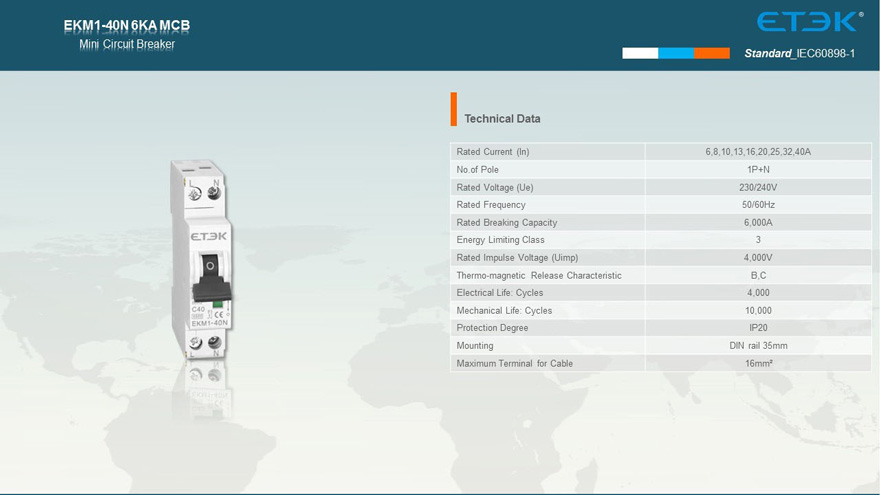Click the Thermo-magnetic Release Characteristic label
880x495 pixels.
tap(539, 276)
